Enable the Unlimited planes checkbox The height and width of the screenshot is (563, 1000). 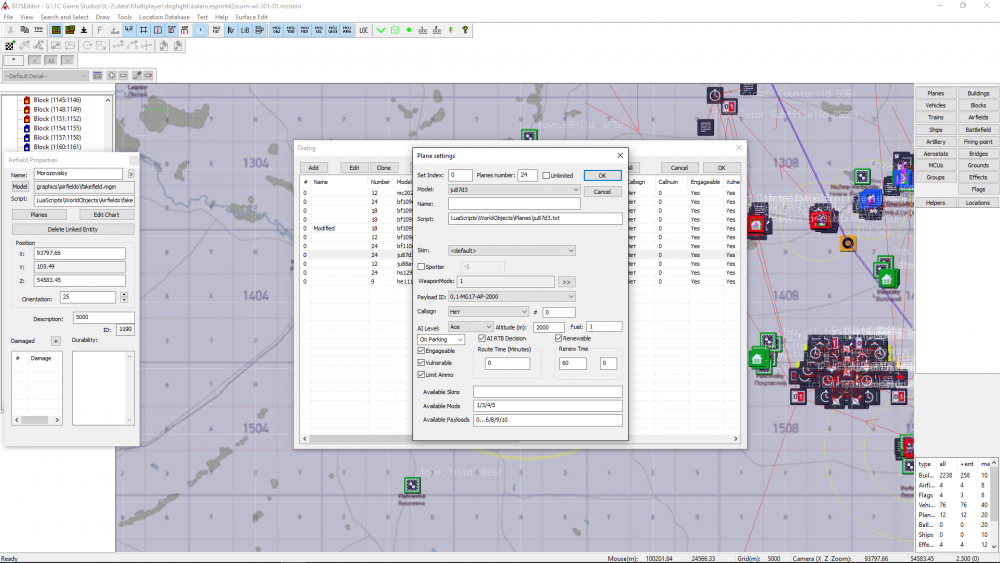[x=546, y=175]
